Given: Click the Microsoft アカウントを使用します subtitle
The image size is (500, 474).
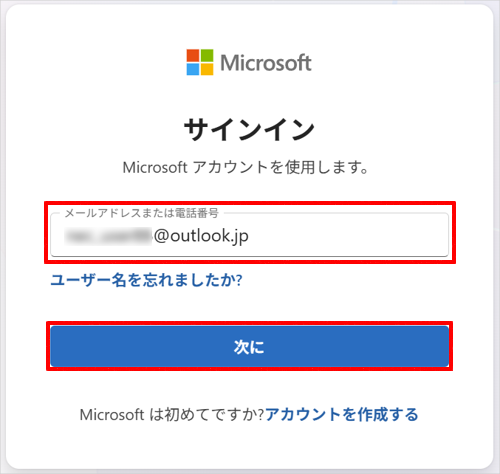Looking at the screenshot, I should 246,167.
